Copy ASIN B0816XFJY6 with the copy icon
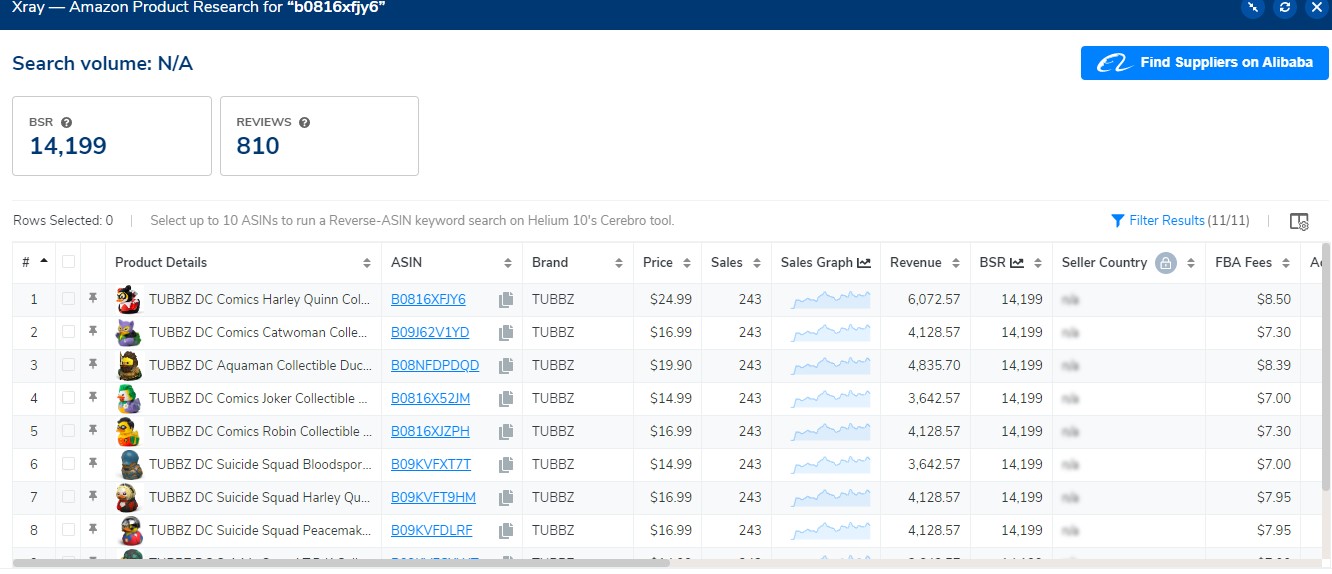The width and height of the screenshot is (1332, 574). pyautogui.click(x=506, y=299)
